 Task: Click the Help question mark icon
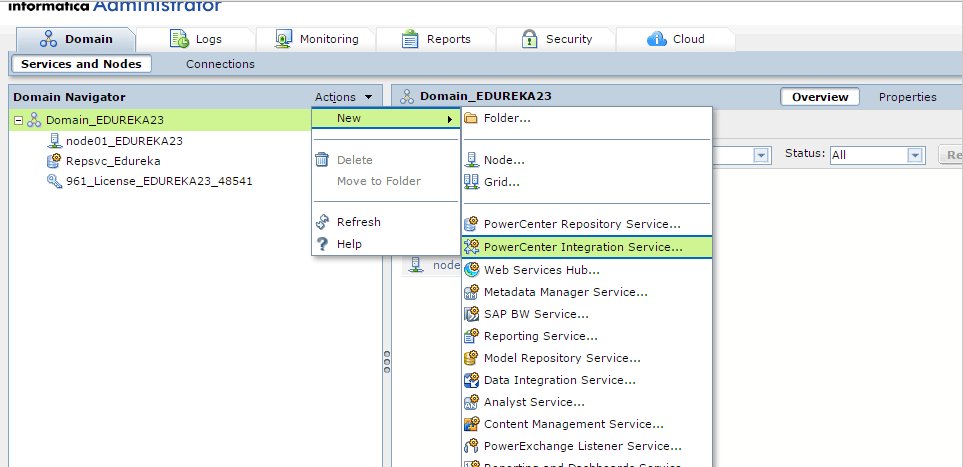point(322,244)
